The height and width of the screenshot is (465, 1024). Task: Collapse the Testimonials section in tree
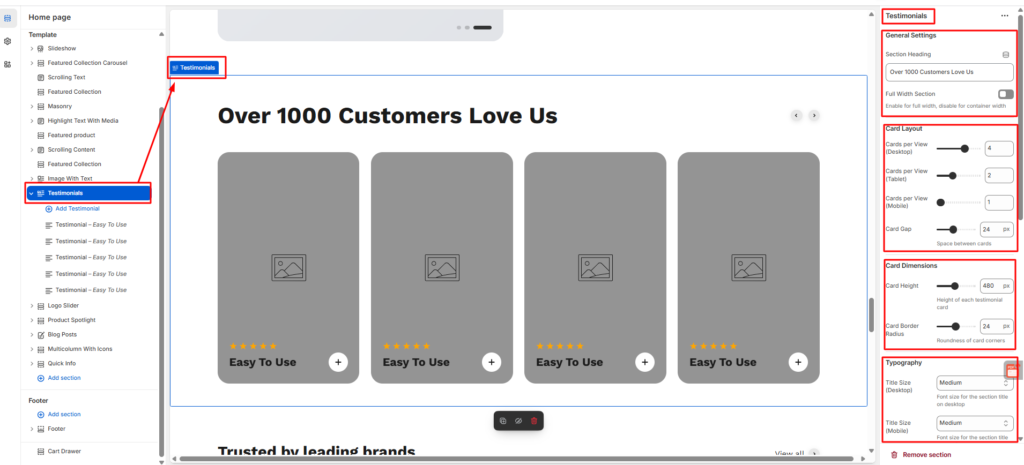pos(32,193)
